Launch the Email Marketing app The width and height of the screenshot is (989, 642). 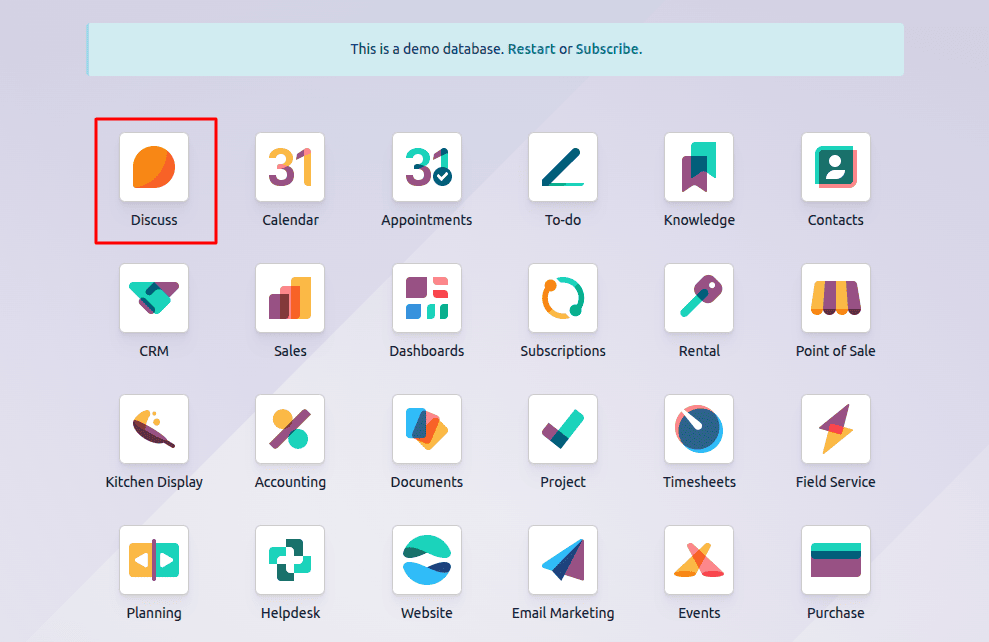[562, 559]
